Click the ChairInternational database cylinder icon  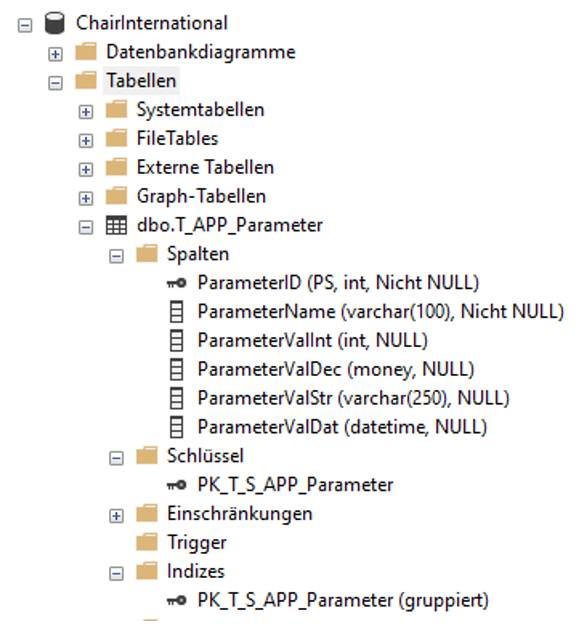click(54, 23)
